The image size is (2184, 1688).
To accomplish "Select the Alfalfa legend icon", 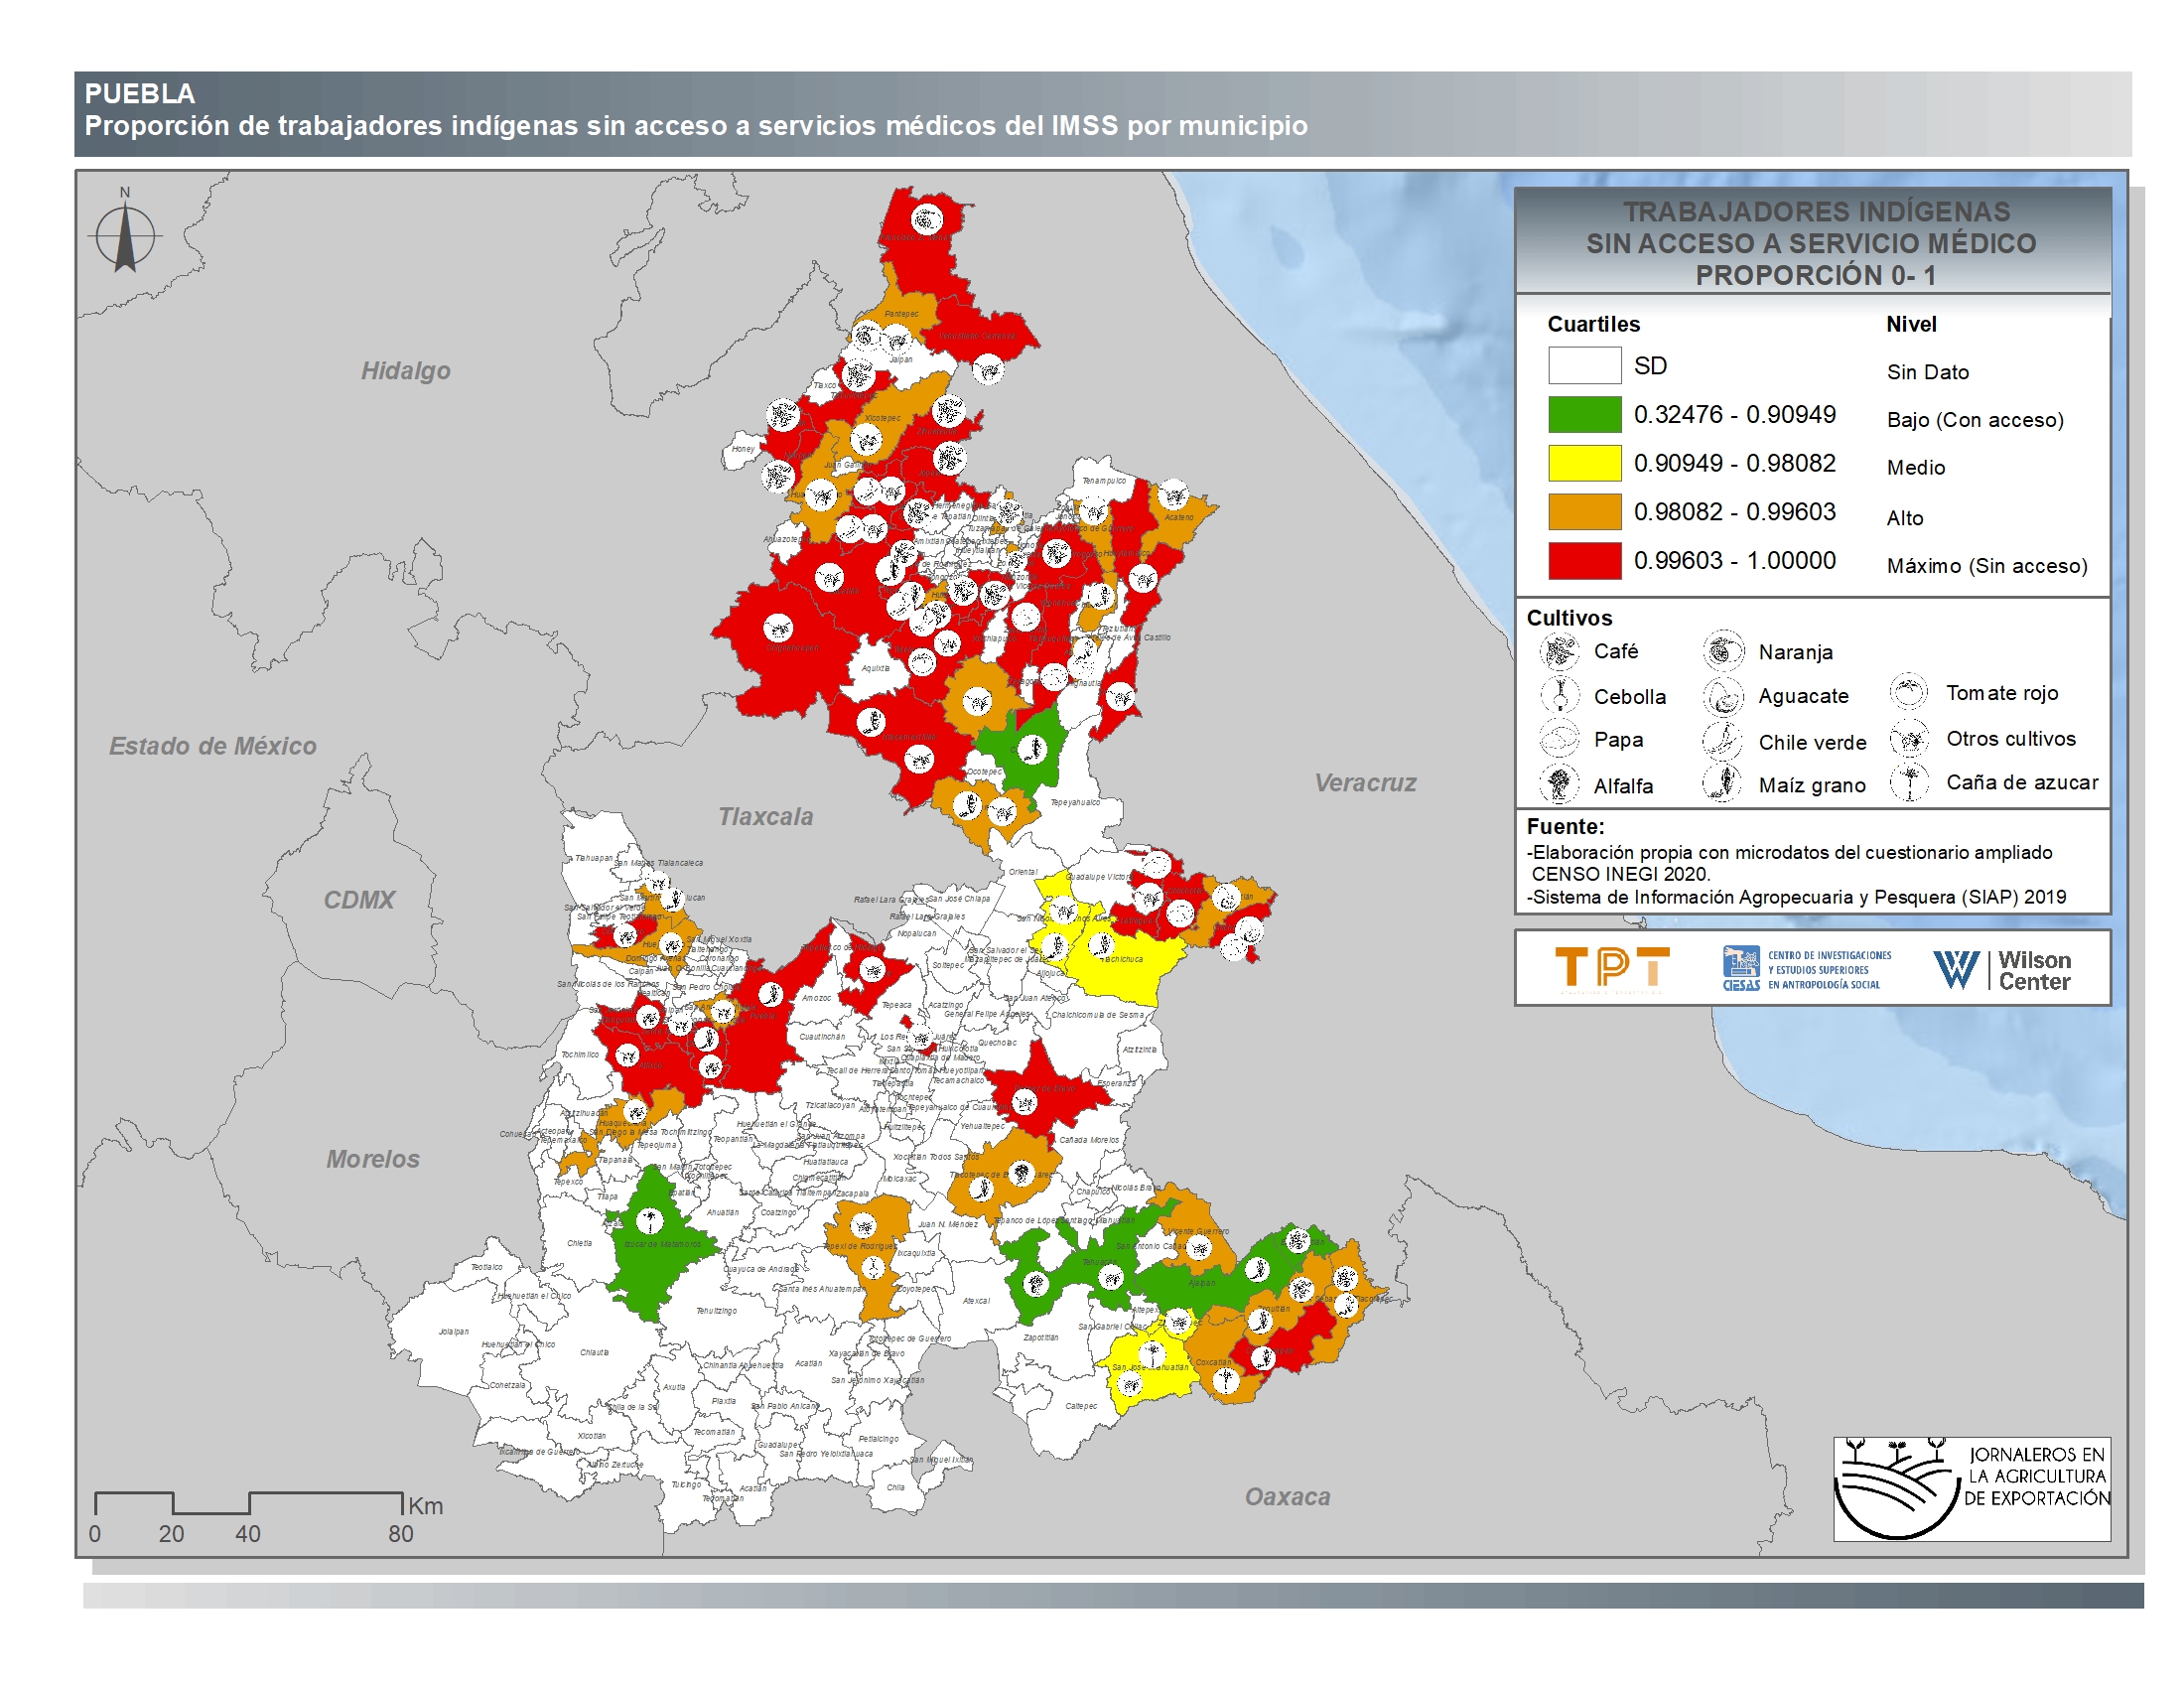I will tap(1558, 785).
